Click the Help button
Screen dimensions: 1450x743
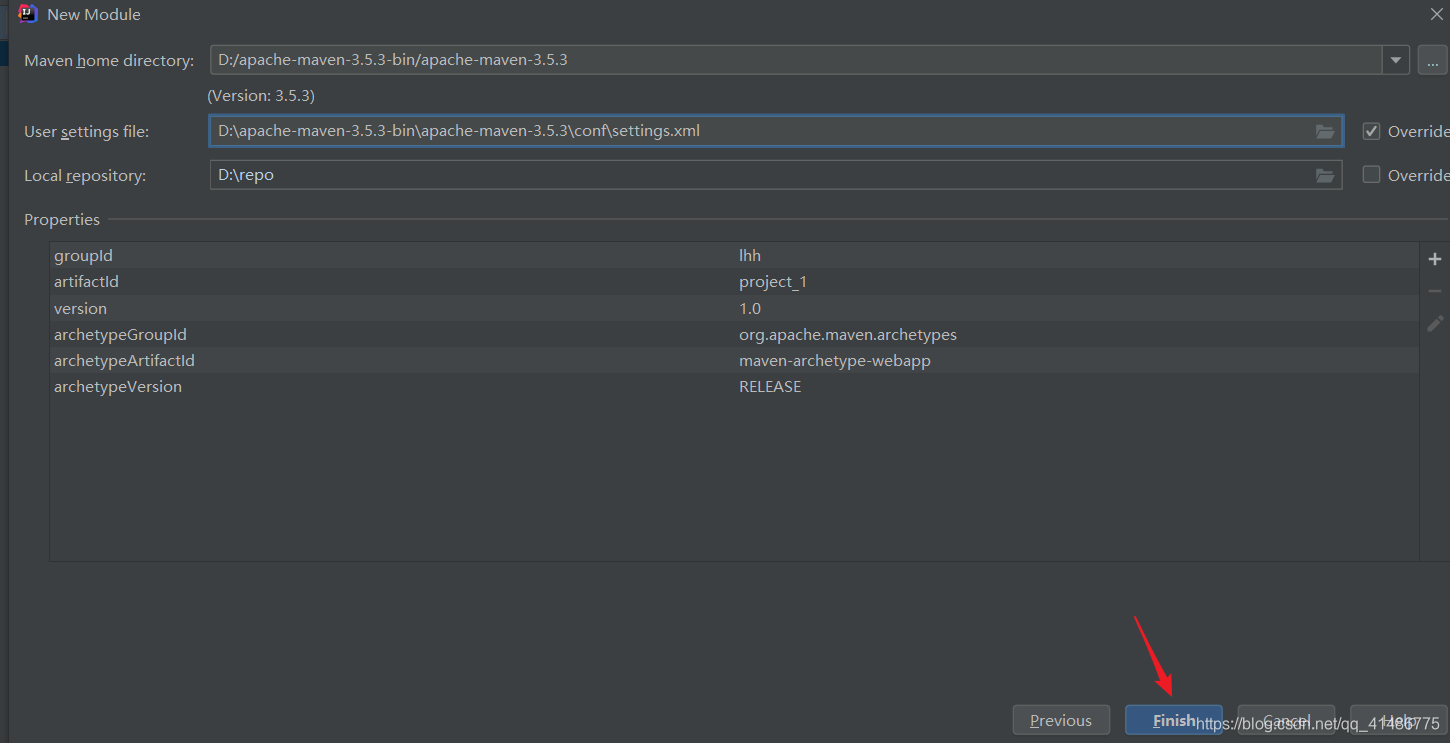point(1398,720)
